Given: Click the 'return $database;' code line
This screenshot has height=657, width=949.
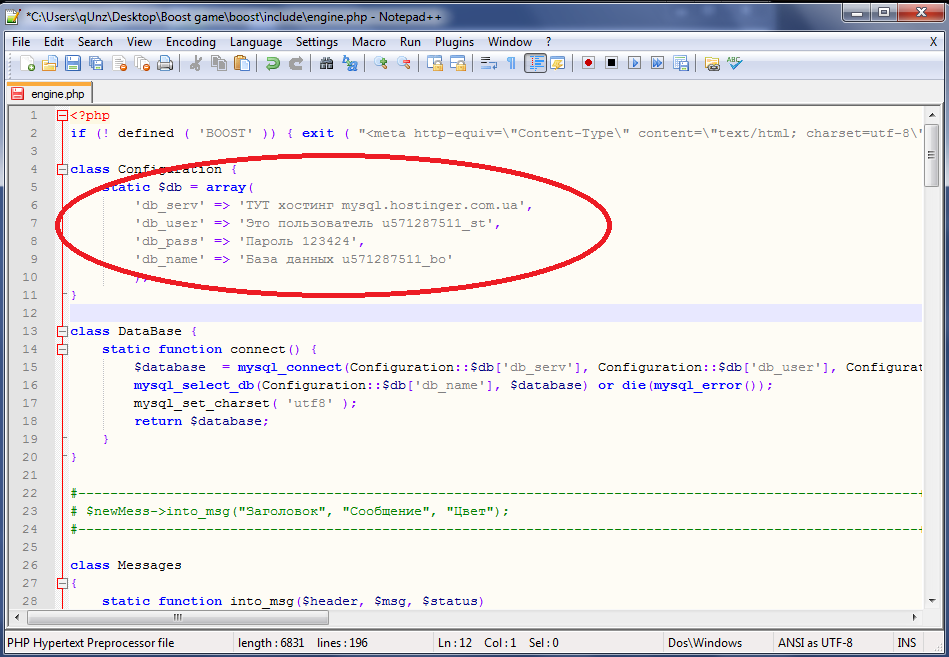Looking at the screenshot, I should pos(201,421).
